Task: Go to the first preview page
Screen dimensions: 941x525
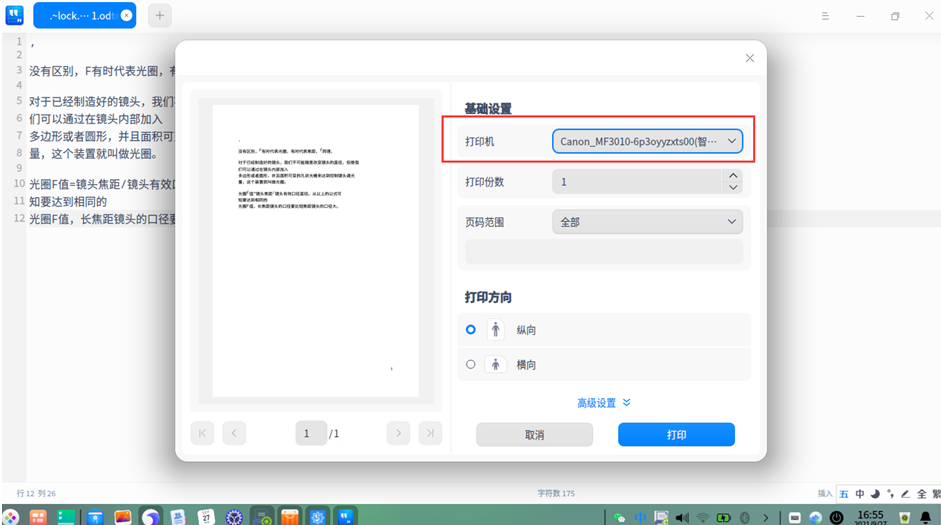Action: click(x=202, y=433)
